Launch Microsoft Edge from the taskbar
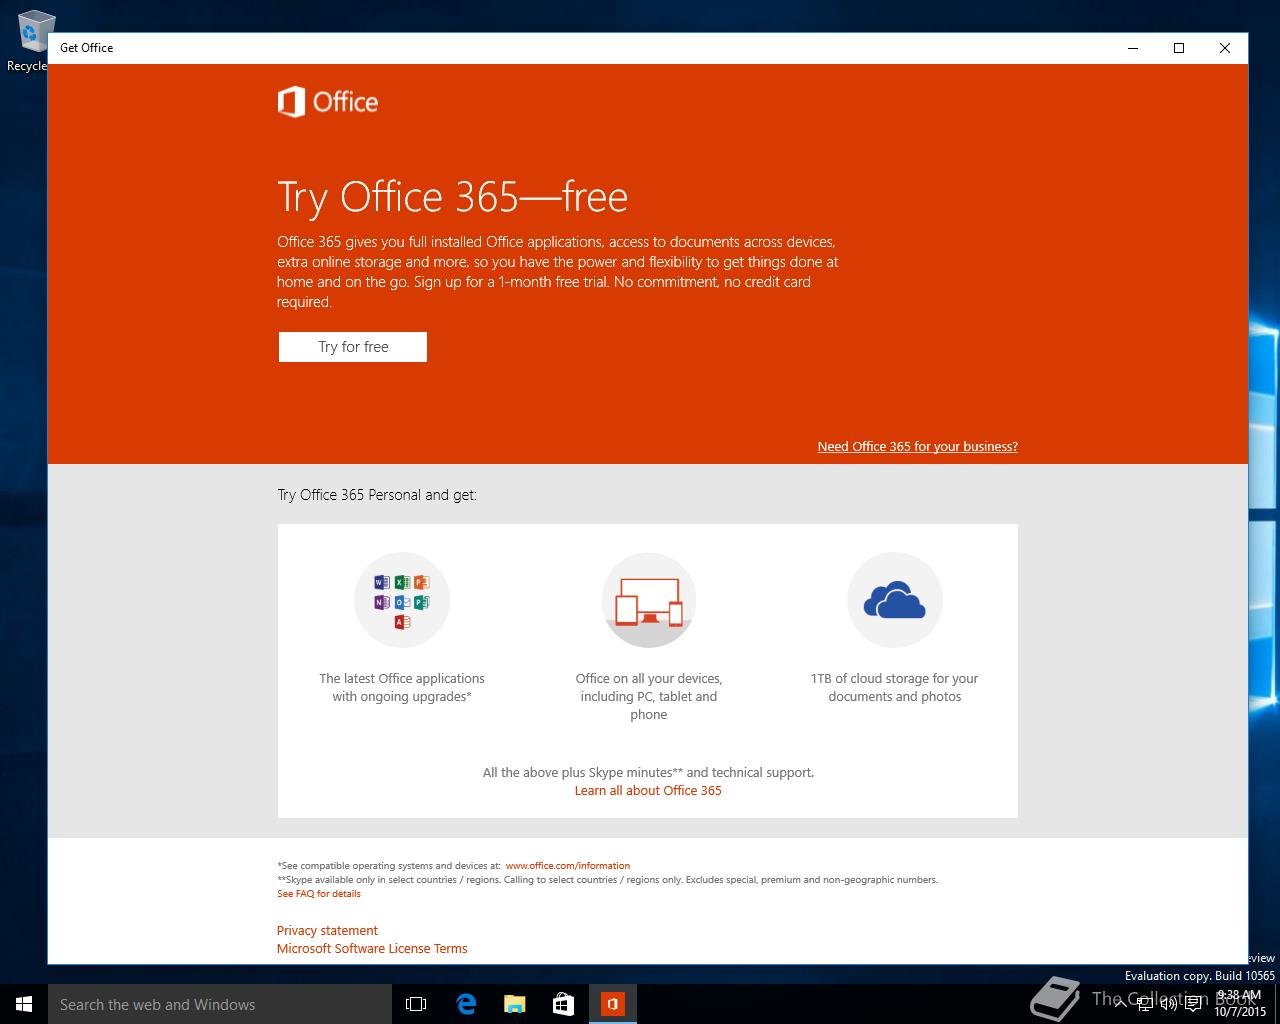 (x=466, y=1004)
